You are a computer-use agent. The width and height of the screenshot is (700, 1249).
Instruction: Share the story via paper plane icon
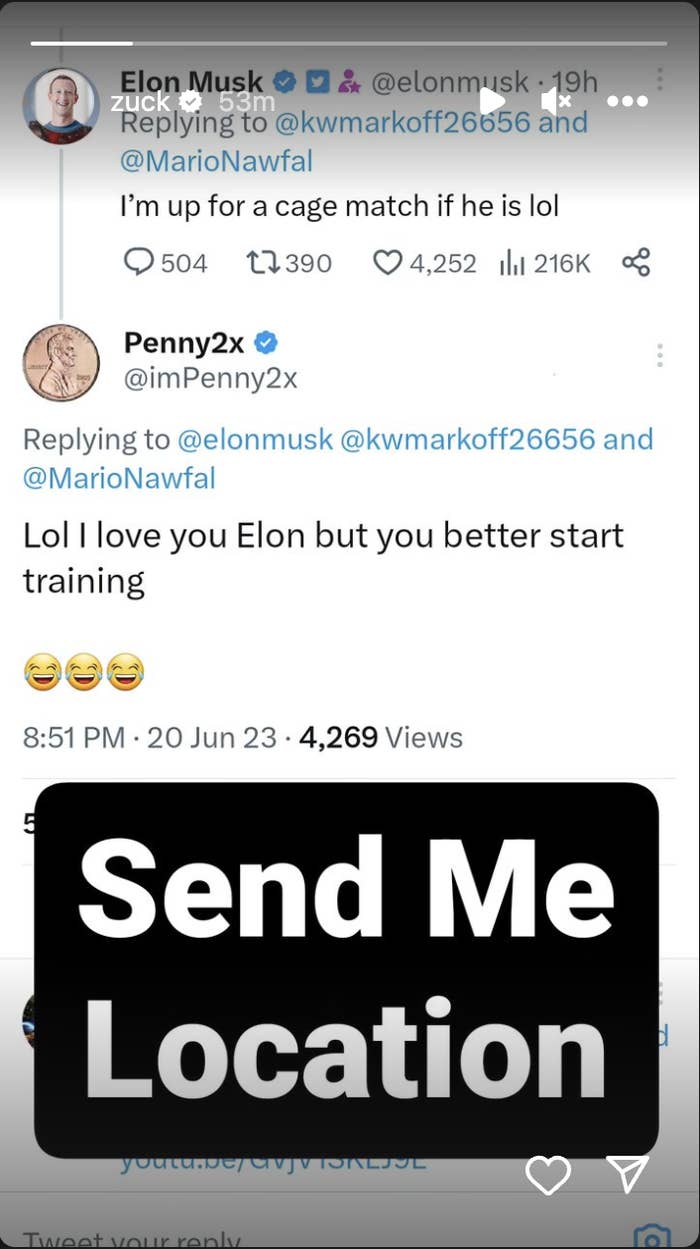628,1174
